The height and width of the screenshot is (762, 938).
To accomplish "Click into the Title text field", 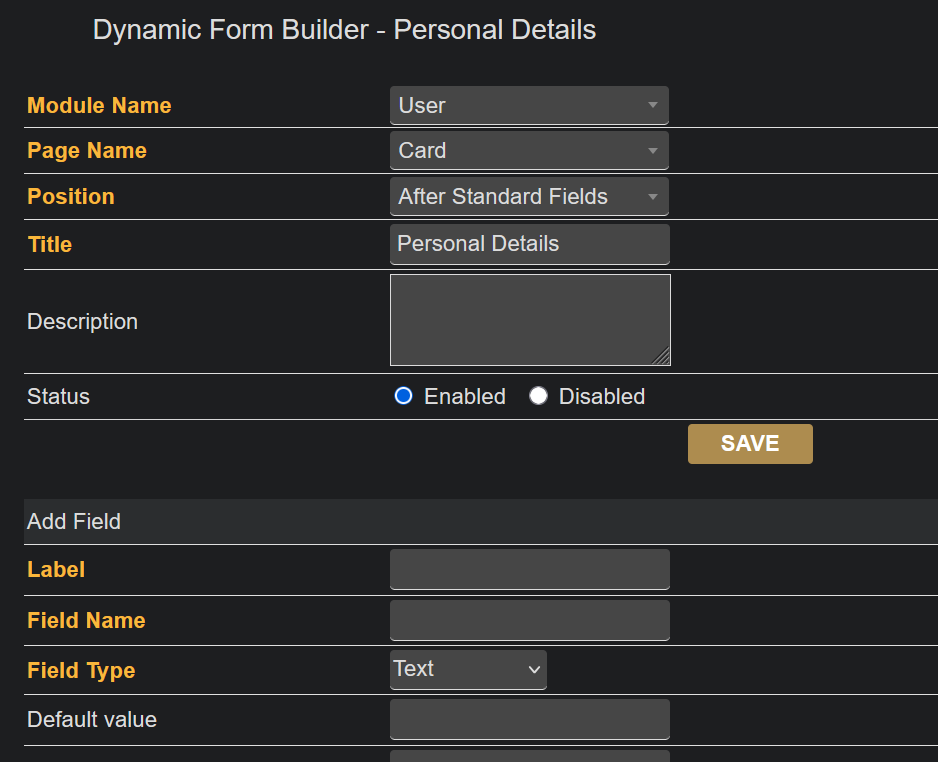I will coord(529,244).
